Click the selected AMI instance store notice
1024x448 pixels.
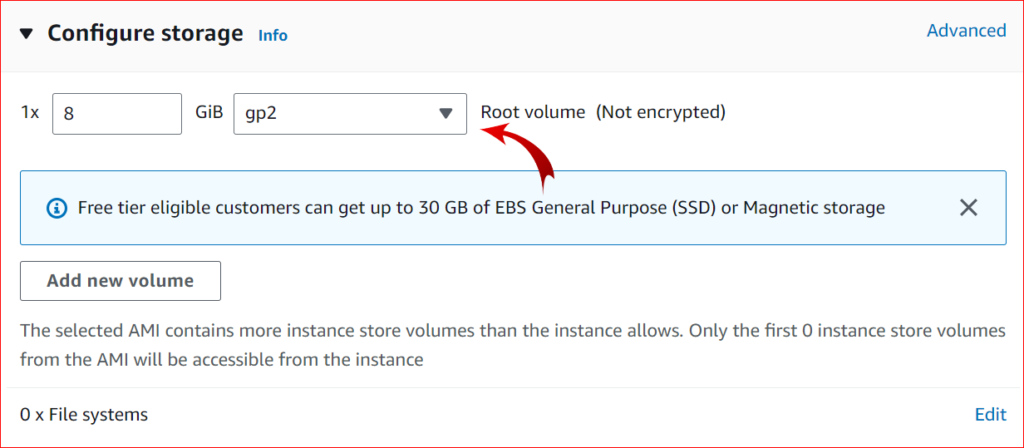[513, 345]
